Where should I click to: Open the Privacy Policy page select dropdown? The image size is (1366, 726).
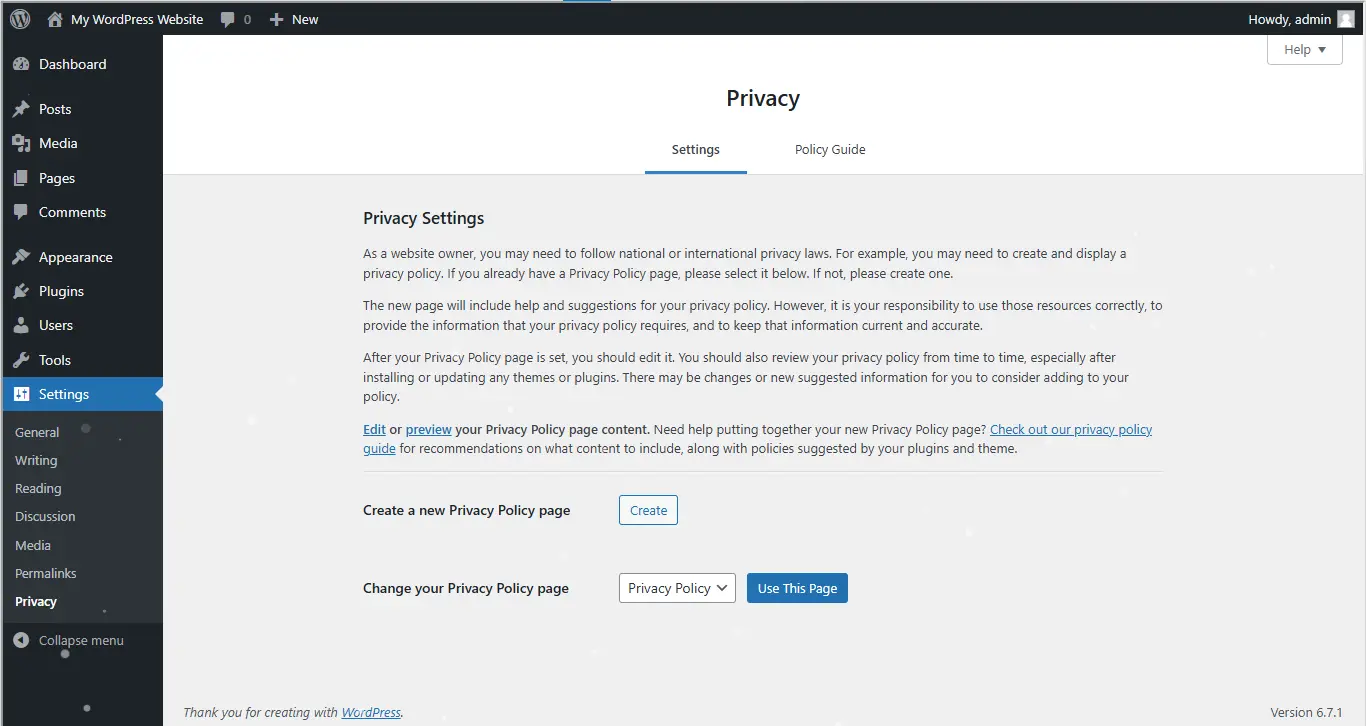click(x=677, y=588)
